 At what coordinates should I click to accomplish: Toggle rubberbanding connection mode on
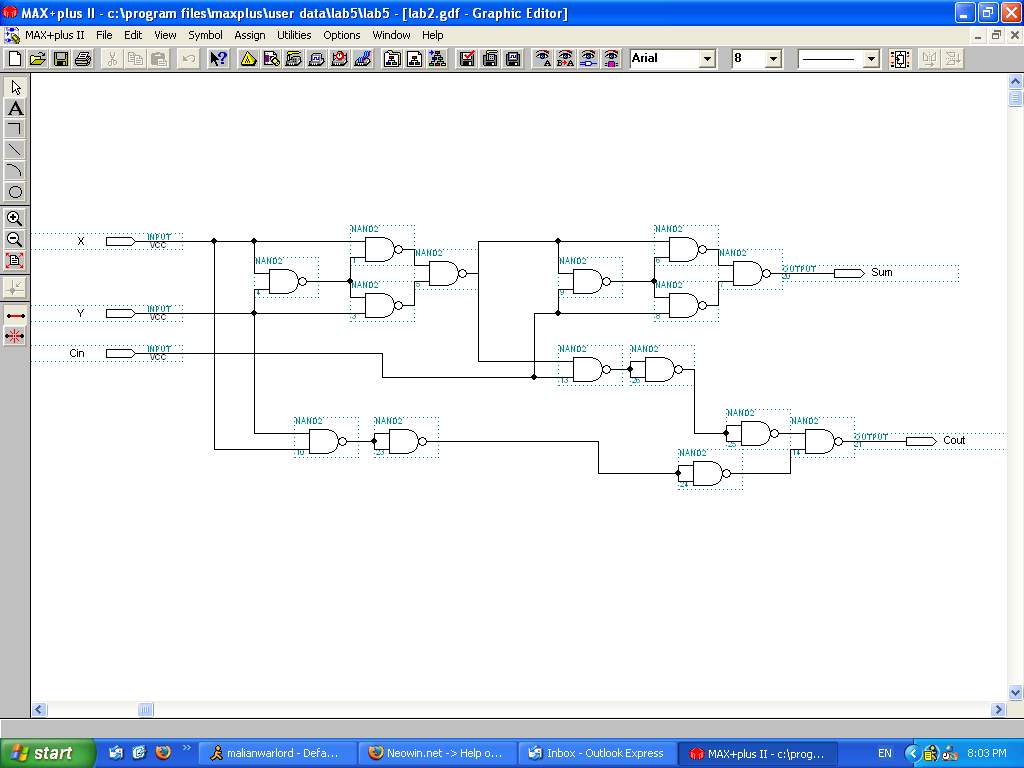[x=15, y=315]
